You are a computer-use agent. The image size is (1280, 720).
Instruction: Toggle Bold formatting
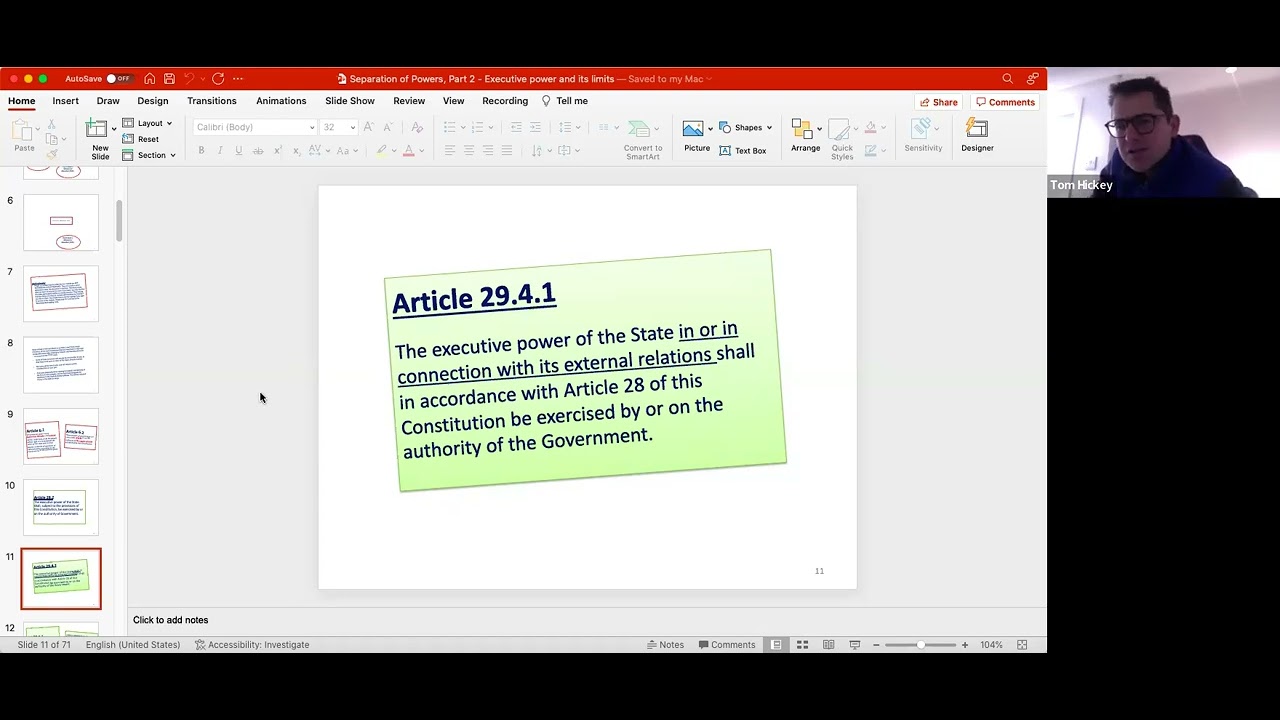pyautogui.click(x=201, y=151)
